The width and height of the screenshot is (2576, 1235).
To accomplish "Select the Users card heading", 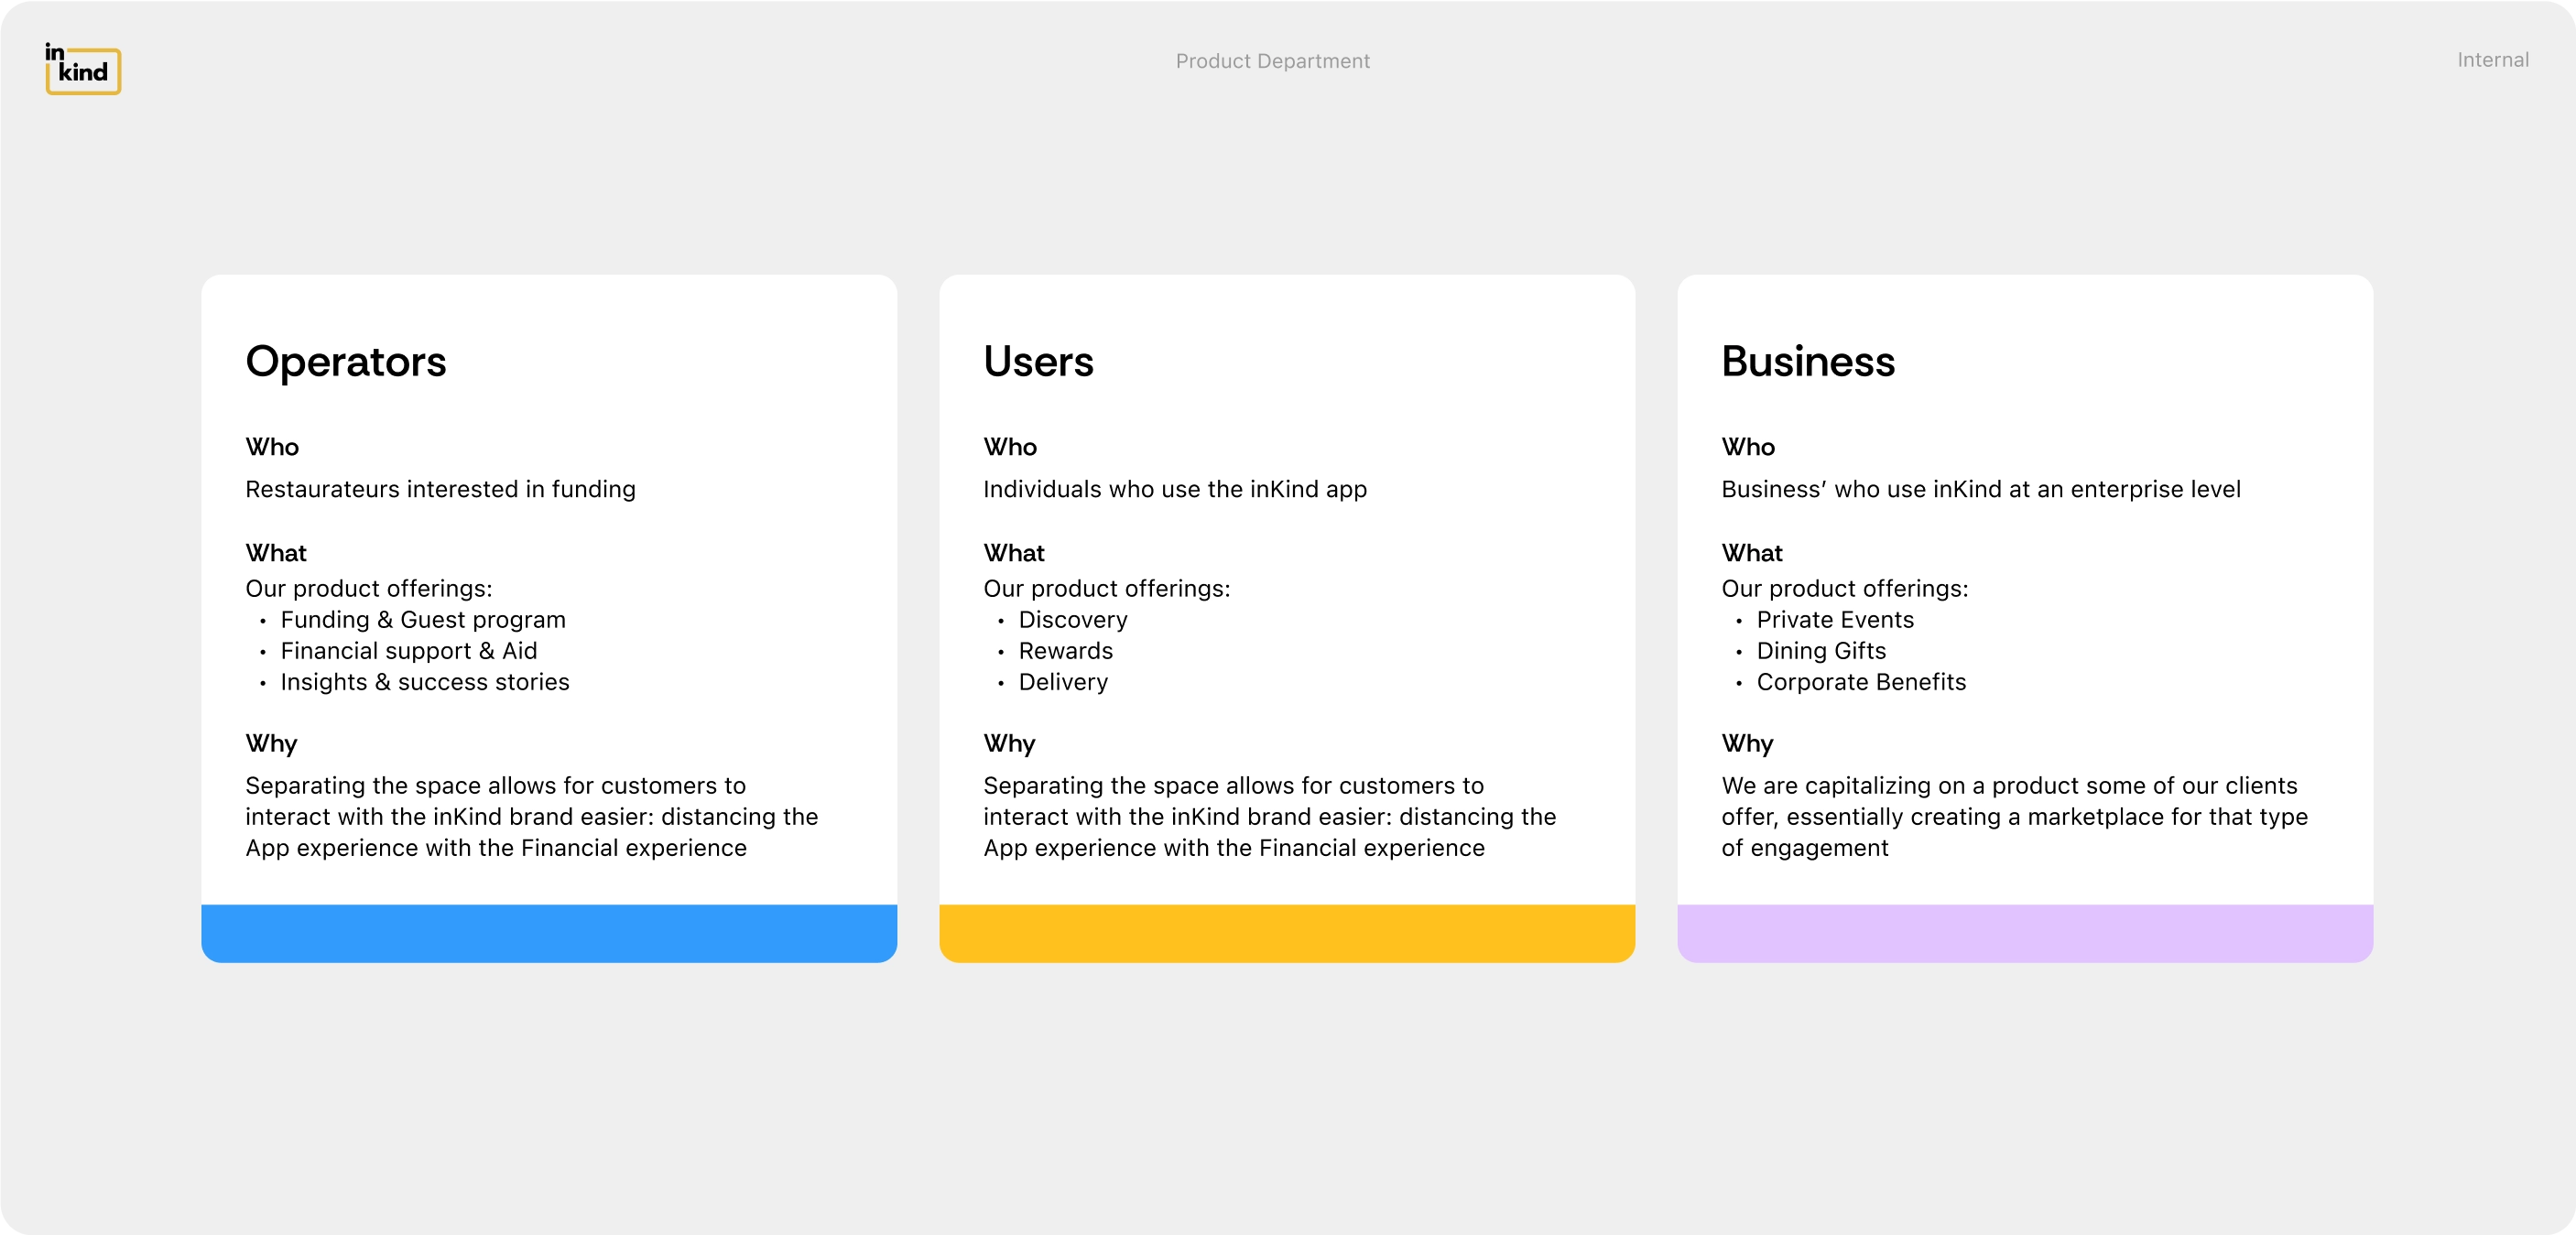I will click(x=1038, y=361).
